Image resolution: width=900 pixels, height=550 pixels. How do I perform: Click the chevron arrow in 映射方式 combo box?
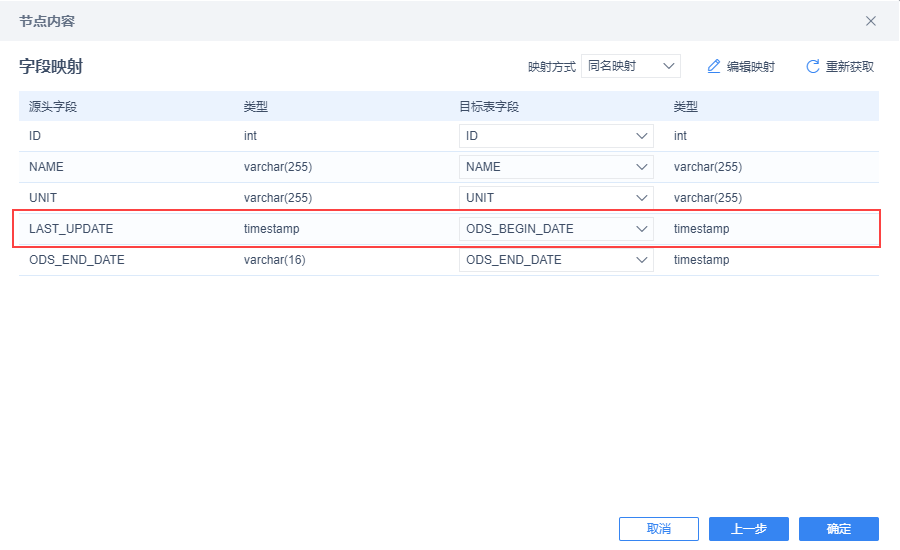pos(668,66)
